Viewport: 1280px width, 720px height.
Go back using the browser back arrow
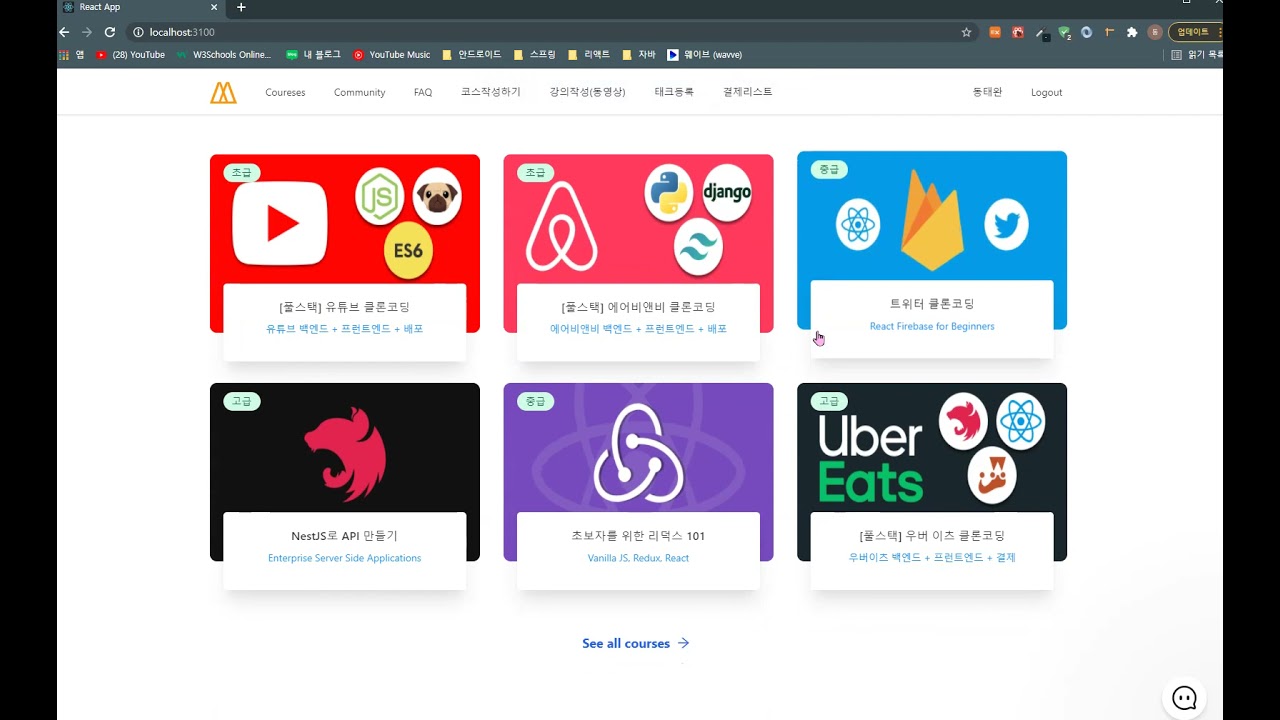65,32
